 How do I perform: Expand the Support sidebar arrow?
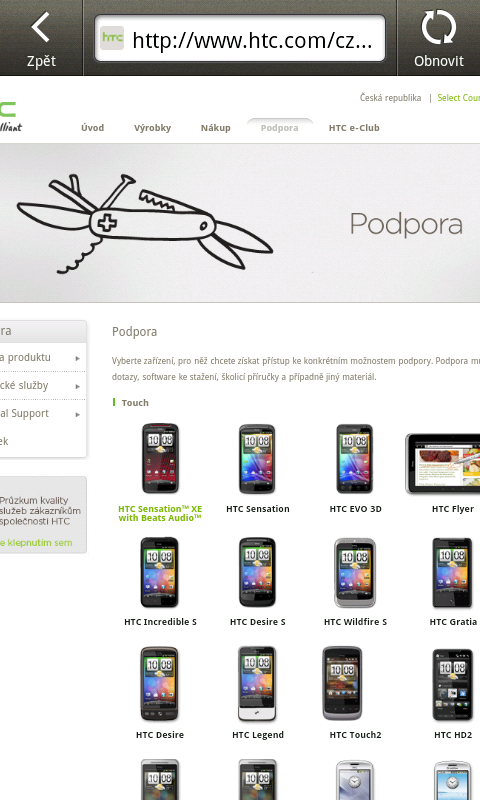coord(78,414)
